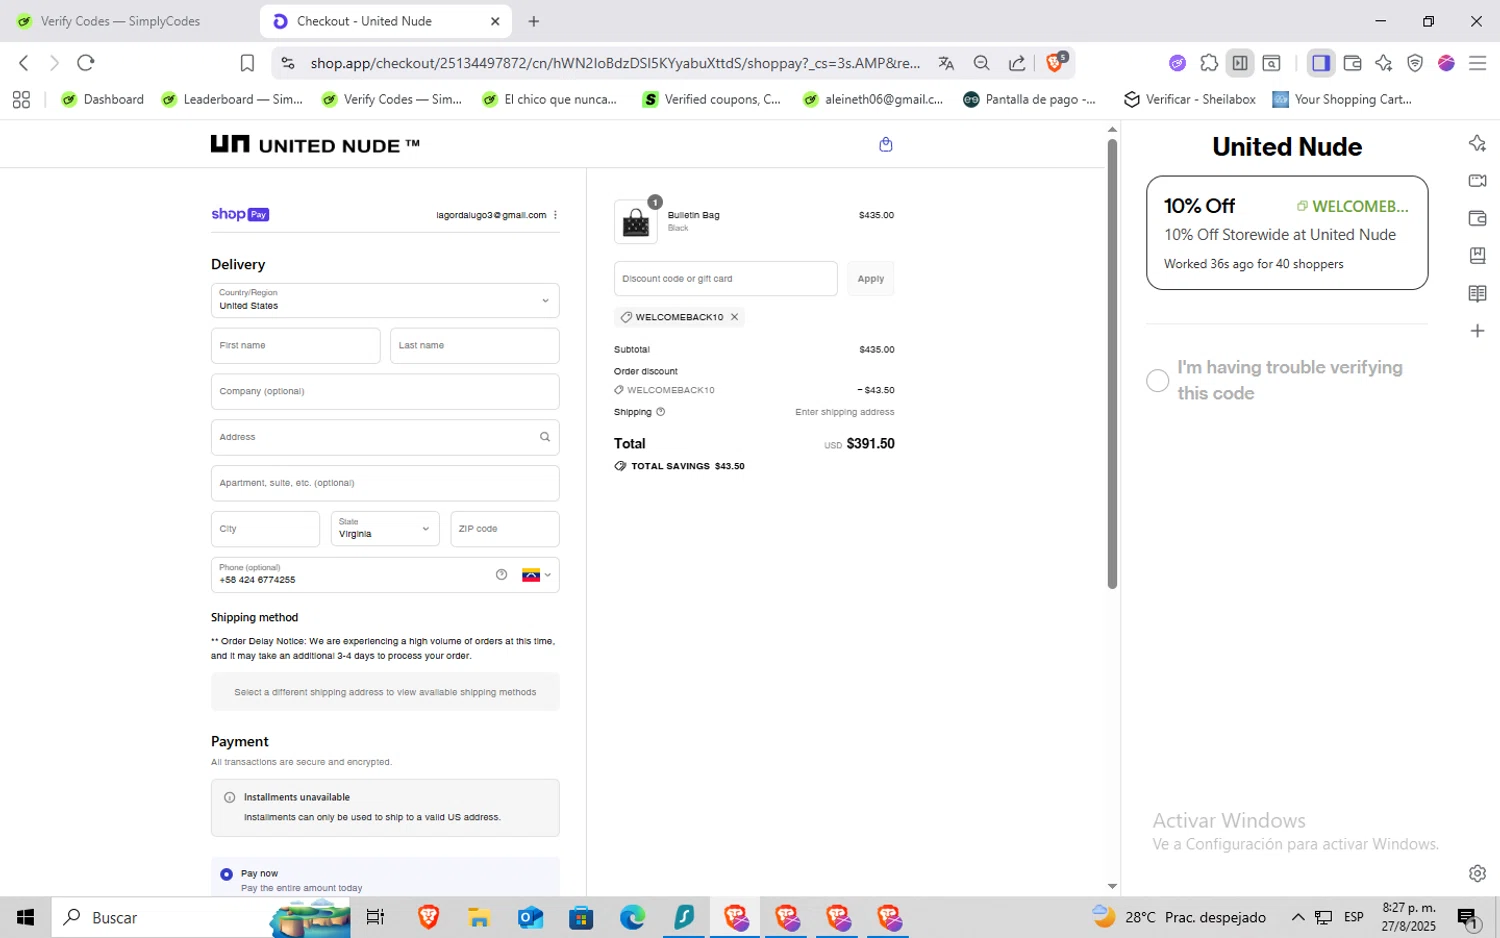Open the Verificar - Sheilabox bookmark
1500x938 pixels.
tap(1190, 99)
